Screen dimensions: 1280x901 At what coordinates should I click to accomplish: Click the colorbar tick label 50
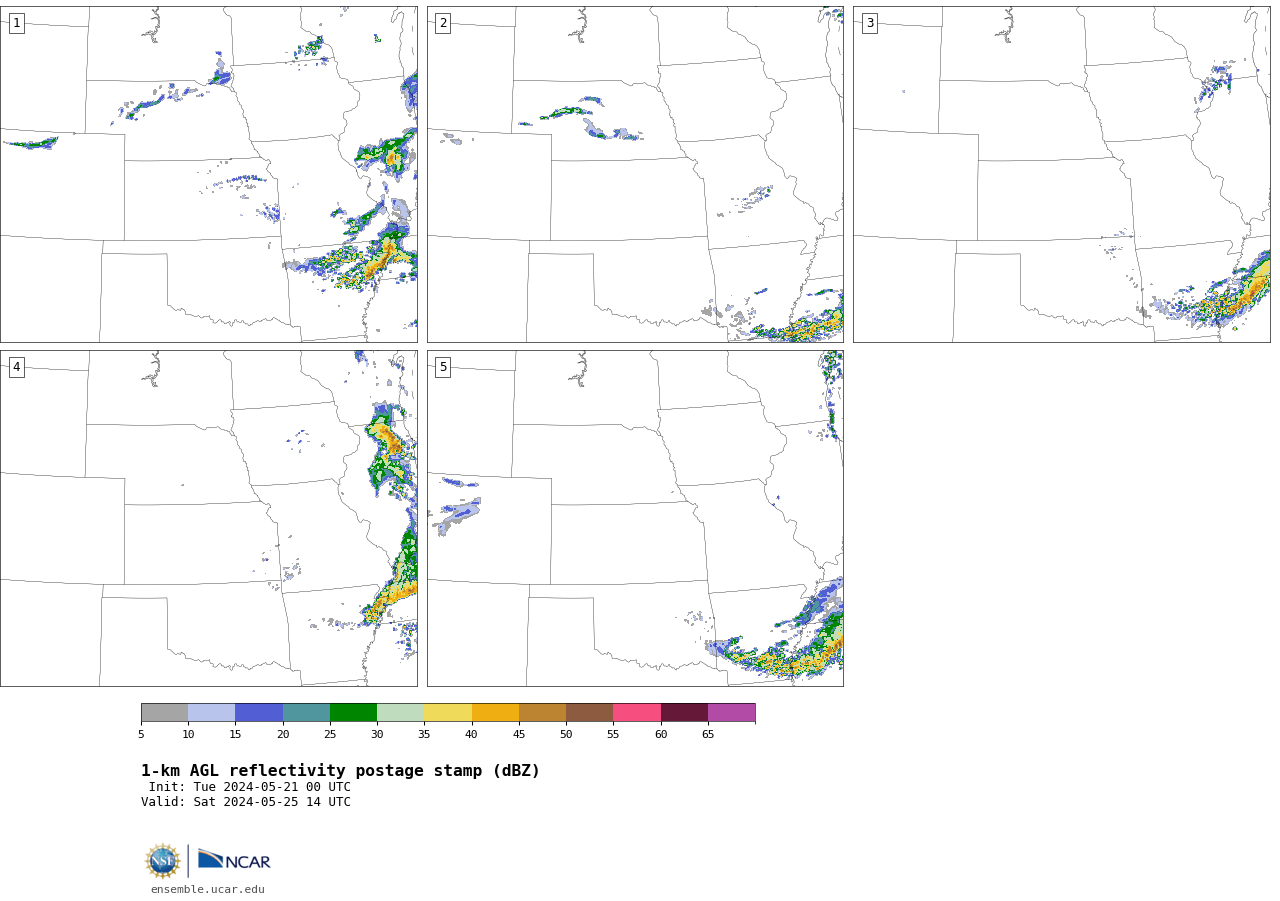566,735
